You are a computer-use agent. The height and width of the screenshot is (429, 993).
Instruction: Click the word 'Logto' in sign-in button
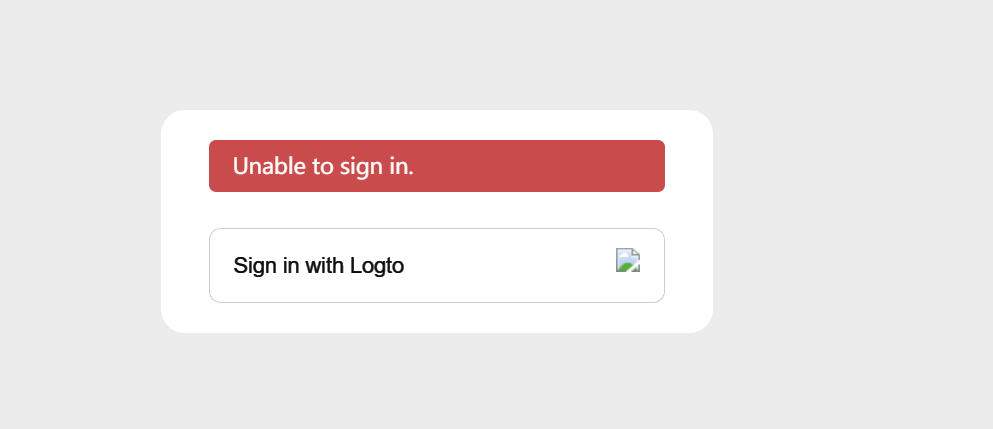(x=377, y=265)
